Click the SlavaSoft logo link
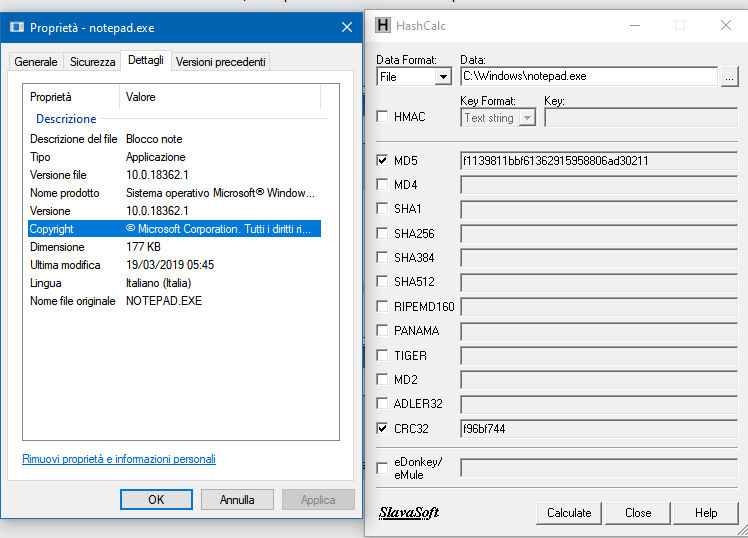Viewport: 748px width, 538px height. 409,513
